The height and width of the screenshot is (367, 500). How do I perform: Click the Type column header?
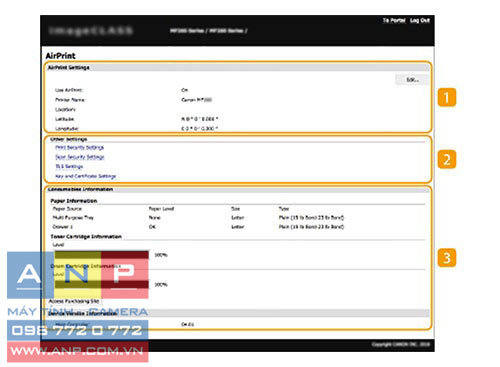pos(284,209)
